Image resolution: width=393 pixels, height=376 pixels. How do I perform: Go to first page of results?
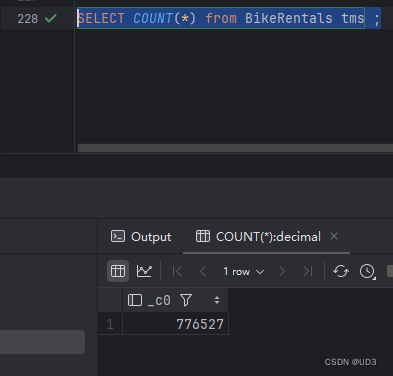177,271
